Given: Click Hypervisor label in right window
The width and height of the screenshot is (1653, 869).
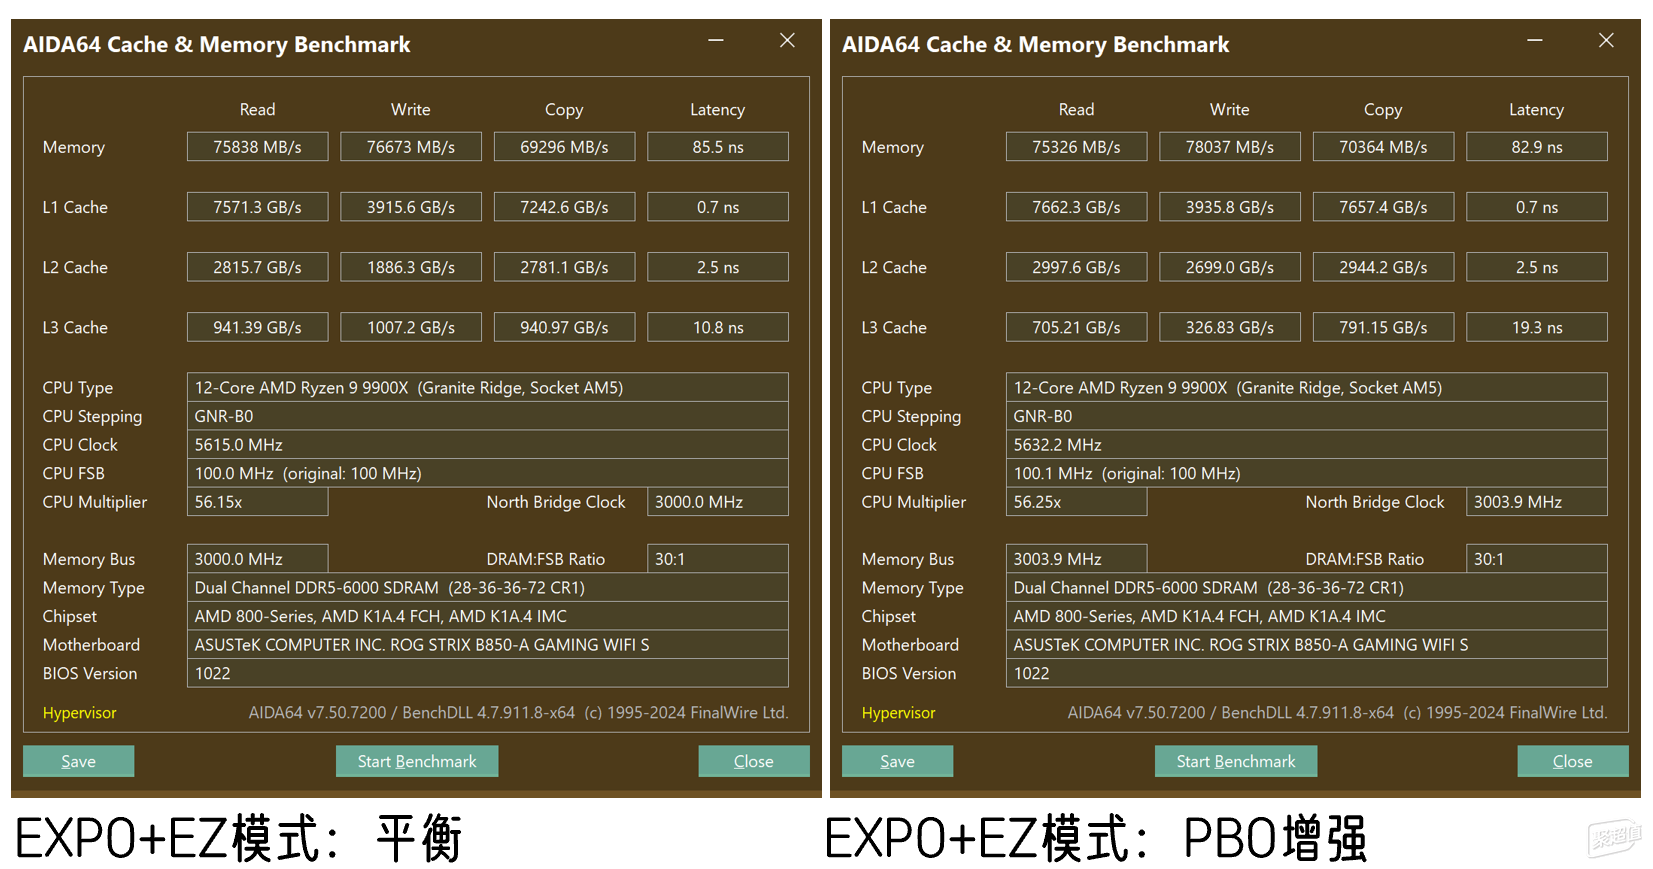Looking at the screenshot, I should [898, 713].
